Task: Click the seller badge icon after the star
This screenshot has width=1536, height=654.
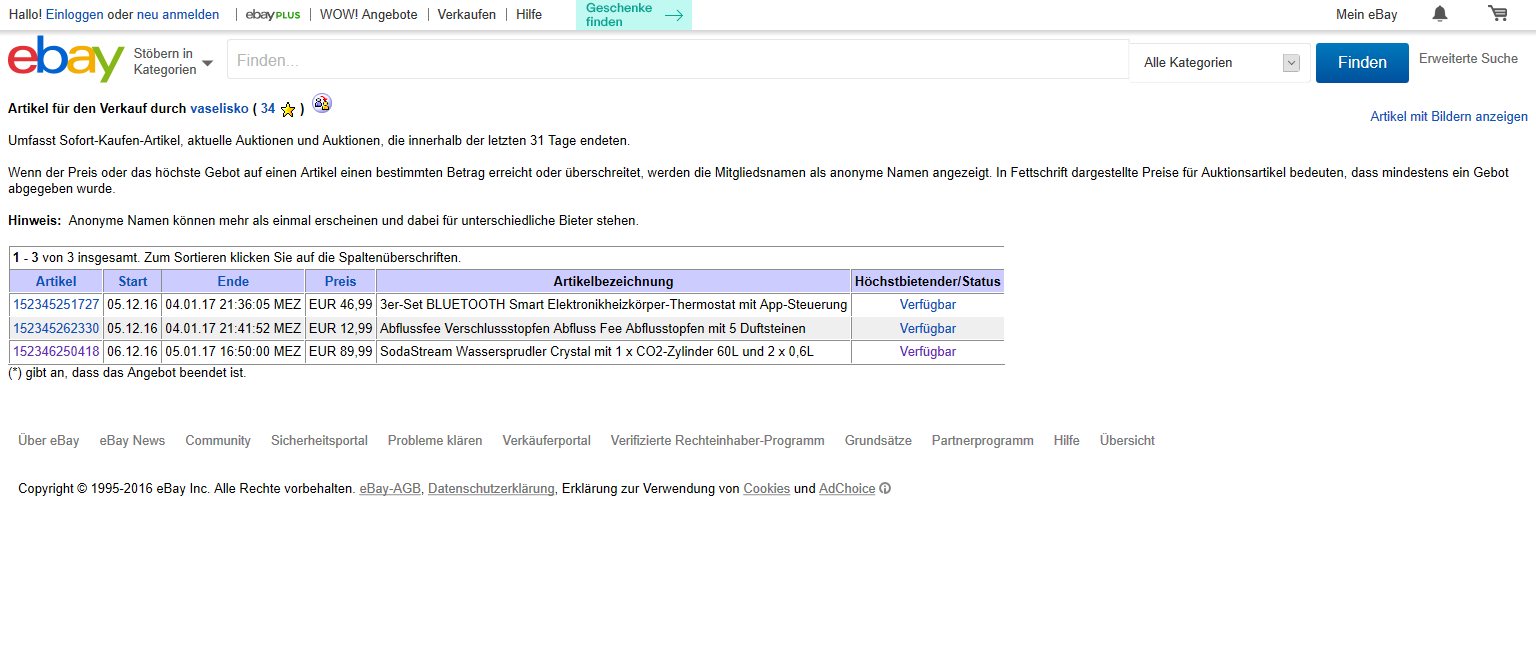Action: pyautogui.click(x=321, y=102)
